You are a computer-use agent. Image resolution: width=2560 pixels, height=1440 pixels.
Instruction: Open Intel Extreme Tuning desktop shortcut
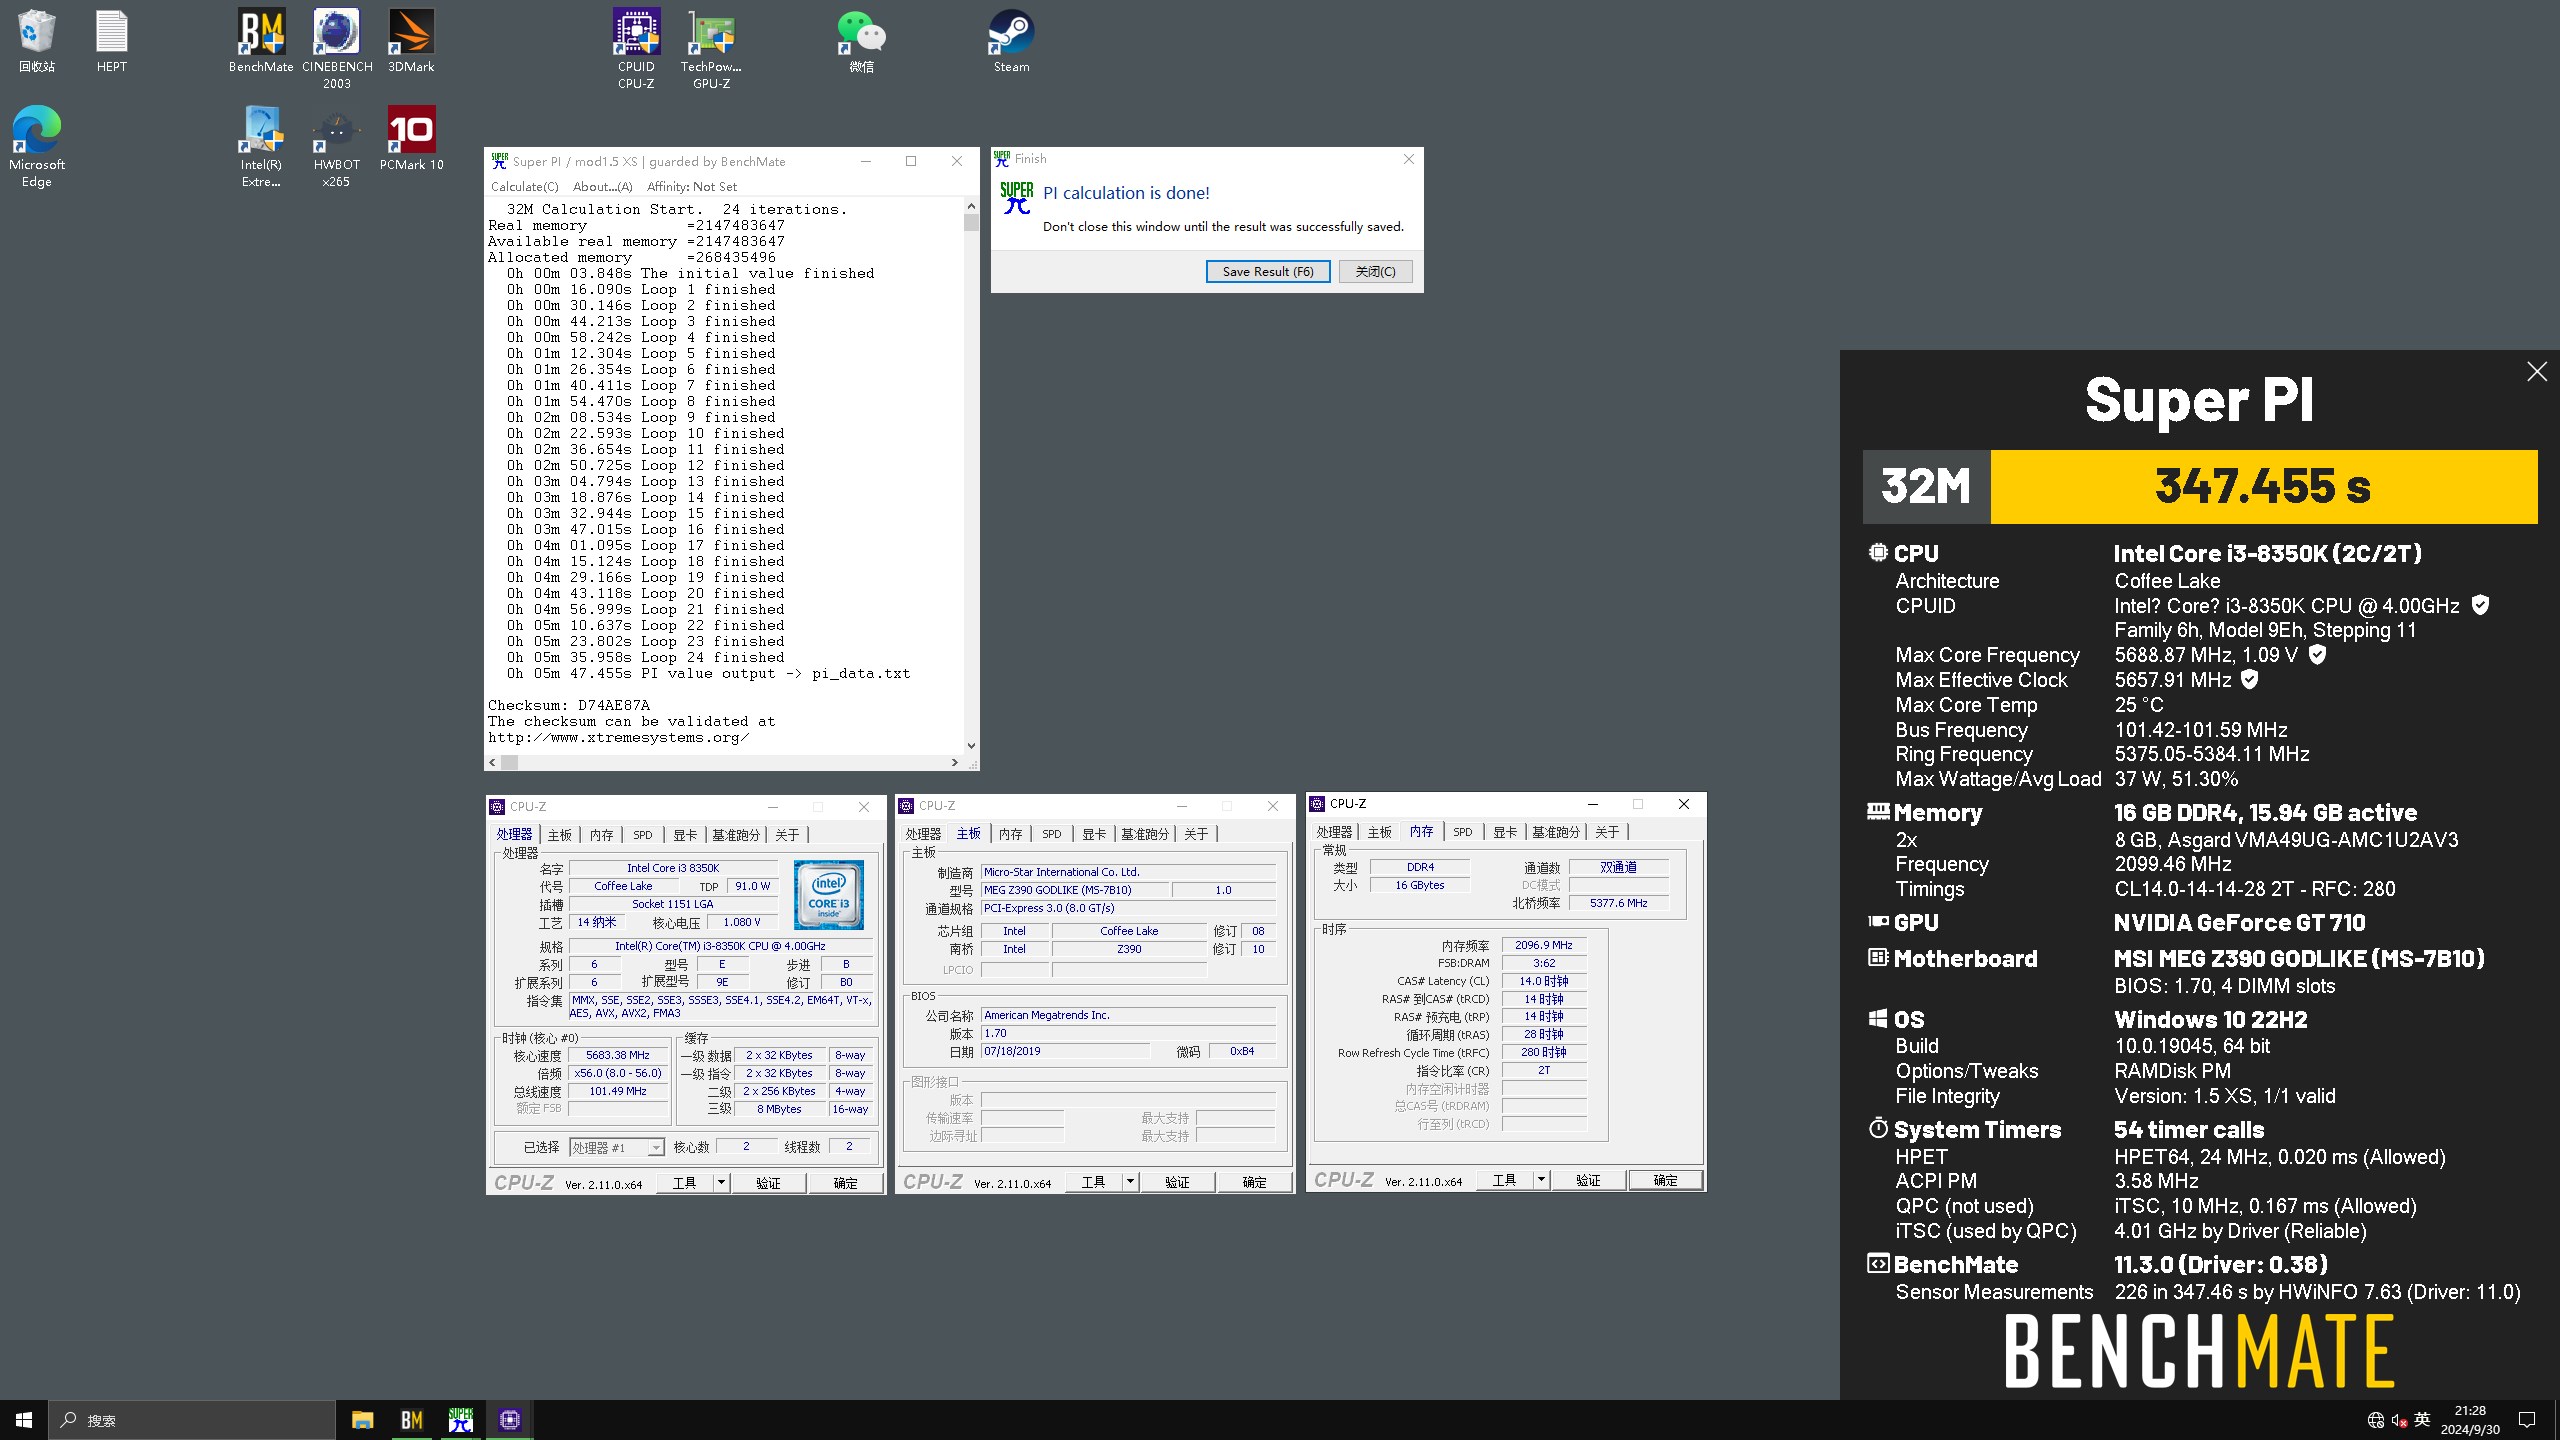point(261,146)
